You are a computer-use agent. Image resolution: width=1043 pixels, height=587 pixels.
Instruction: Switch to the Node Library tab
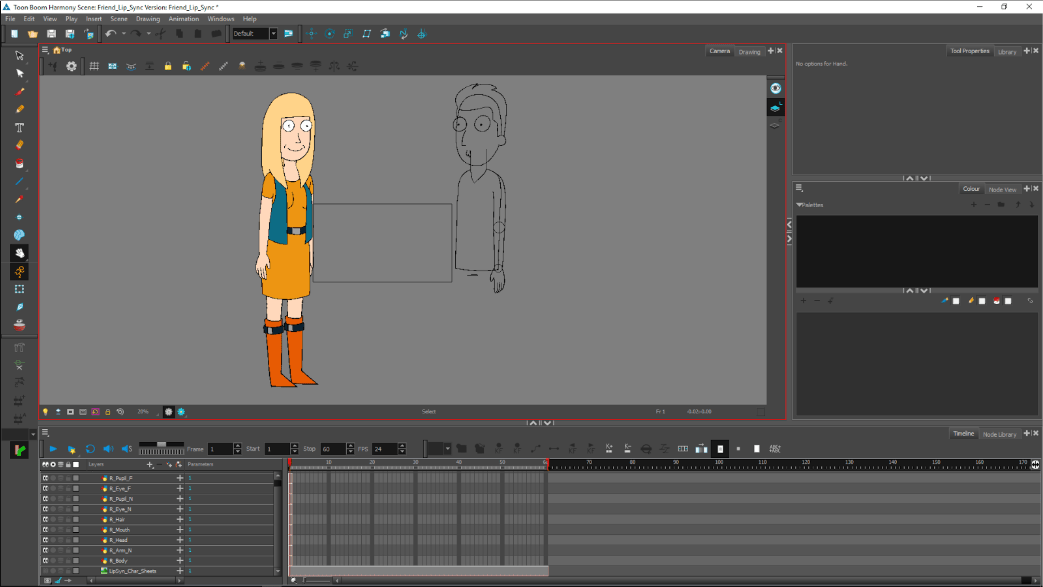999,434
